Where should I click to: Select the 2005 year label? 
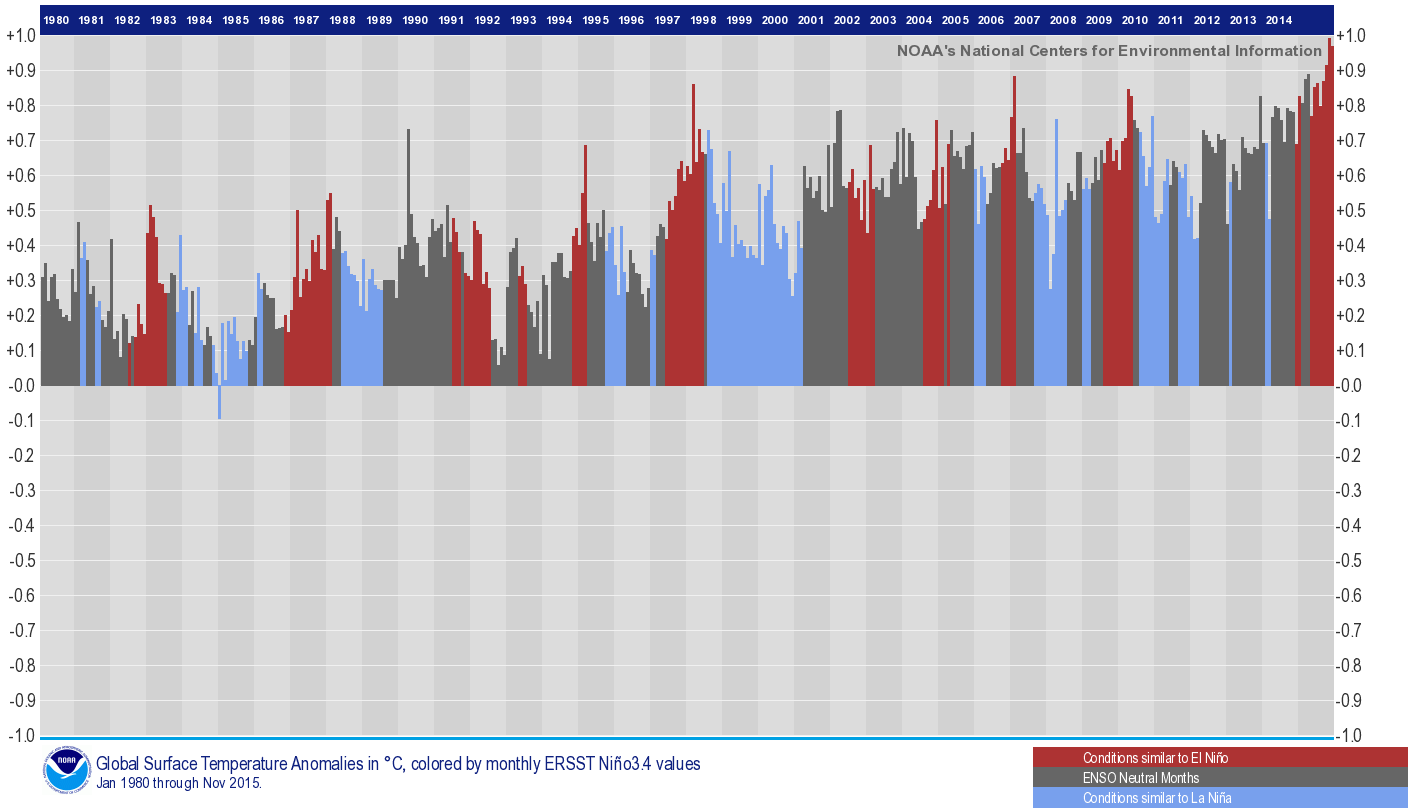(955, 20)
